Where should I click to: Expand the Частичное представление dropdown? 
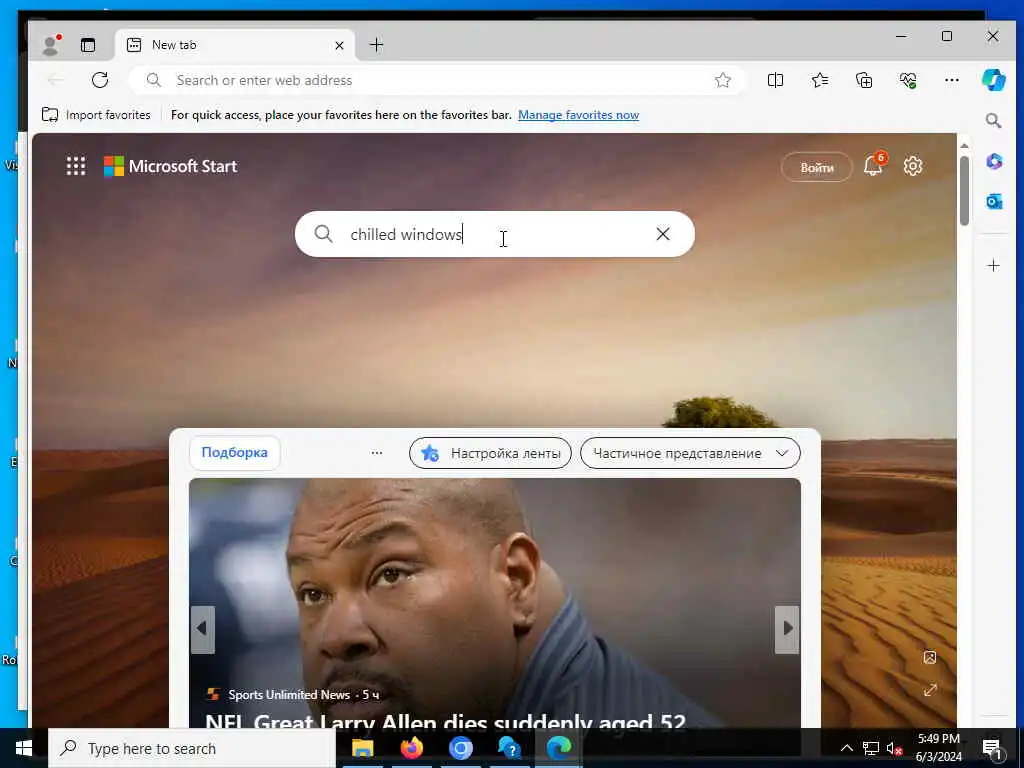click(x=690, y=453)
